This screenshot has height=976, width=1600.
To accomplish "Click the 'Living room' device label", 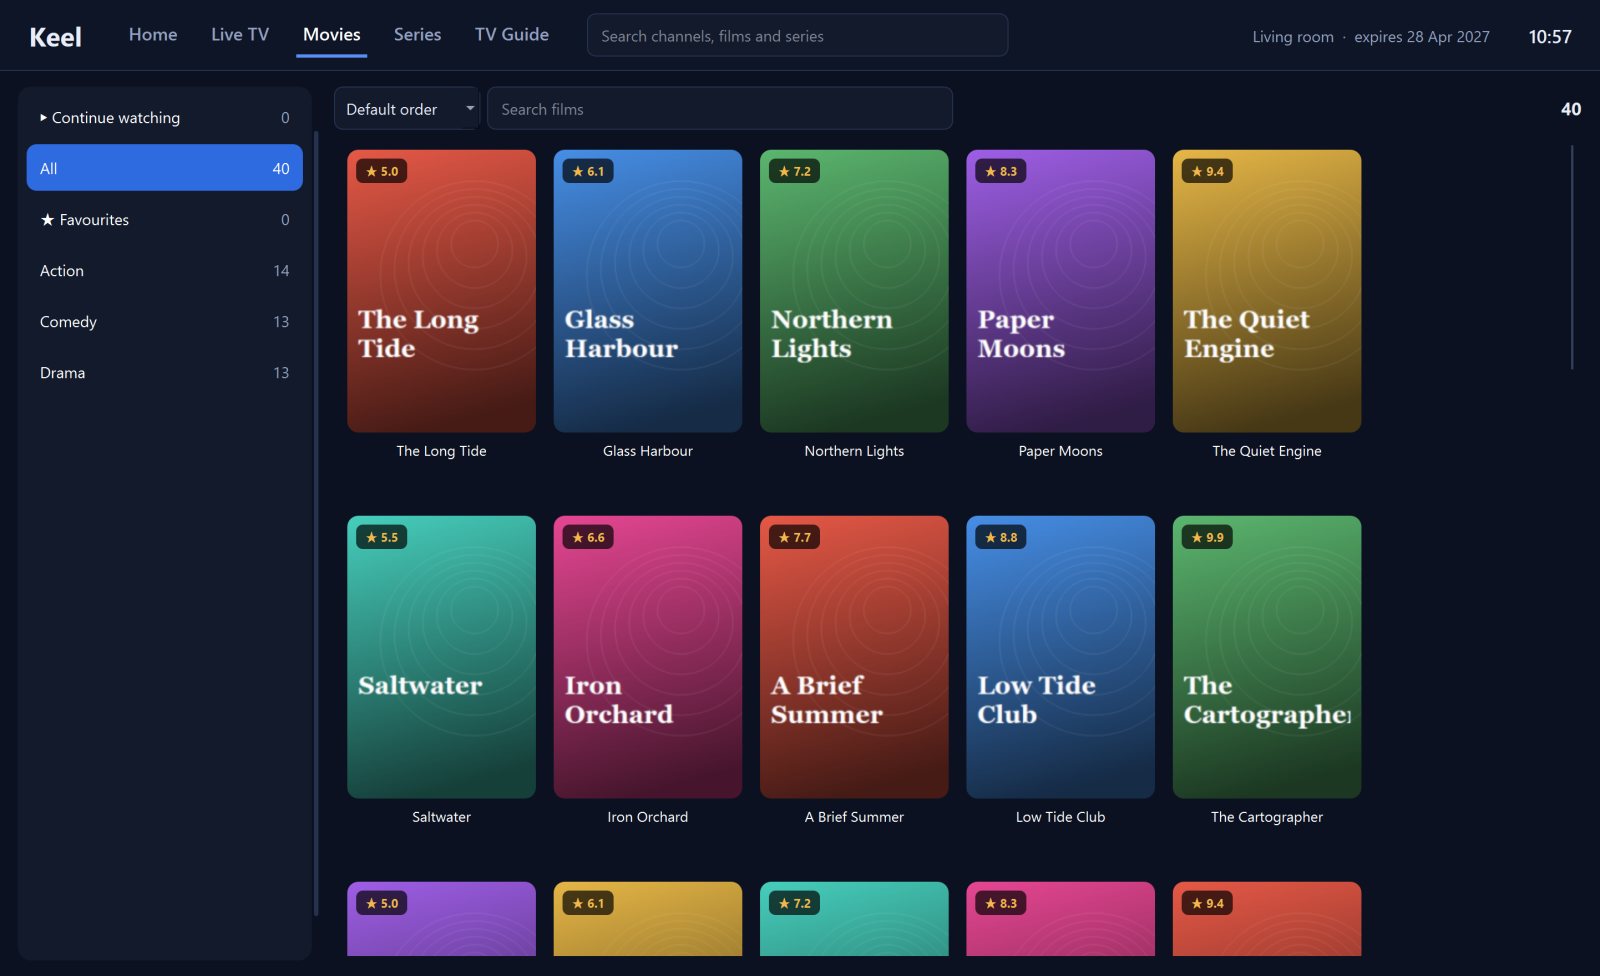I will [1293, 37].
